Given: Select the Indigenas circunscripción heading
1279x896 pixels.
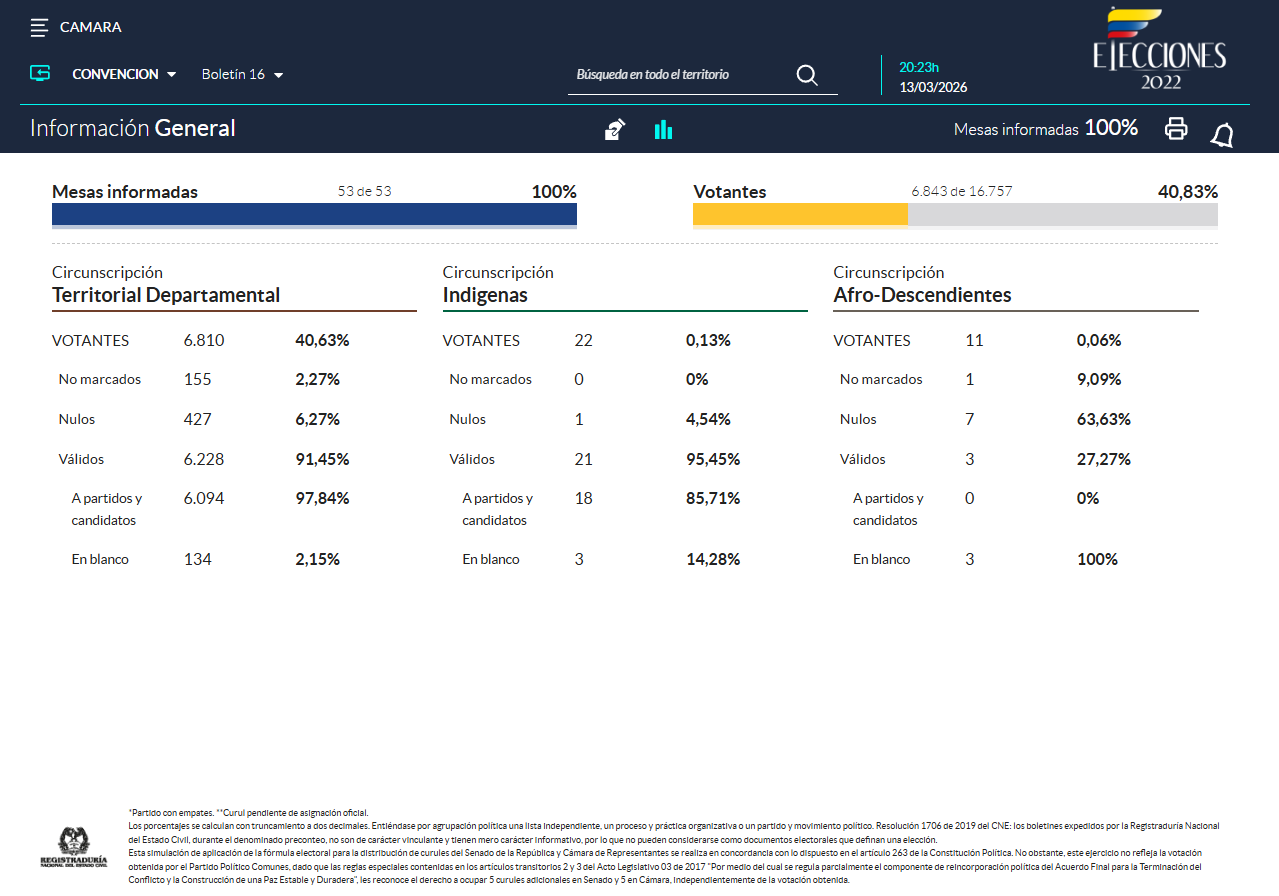Looking at the screenshot, I should point(485,295).
